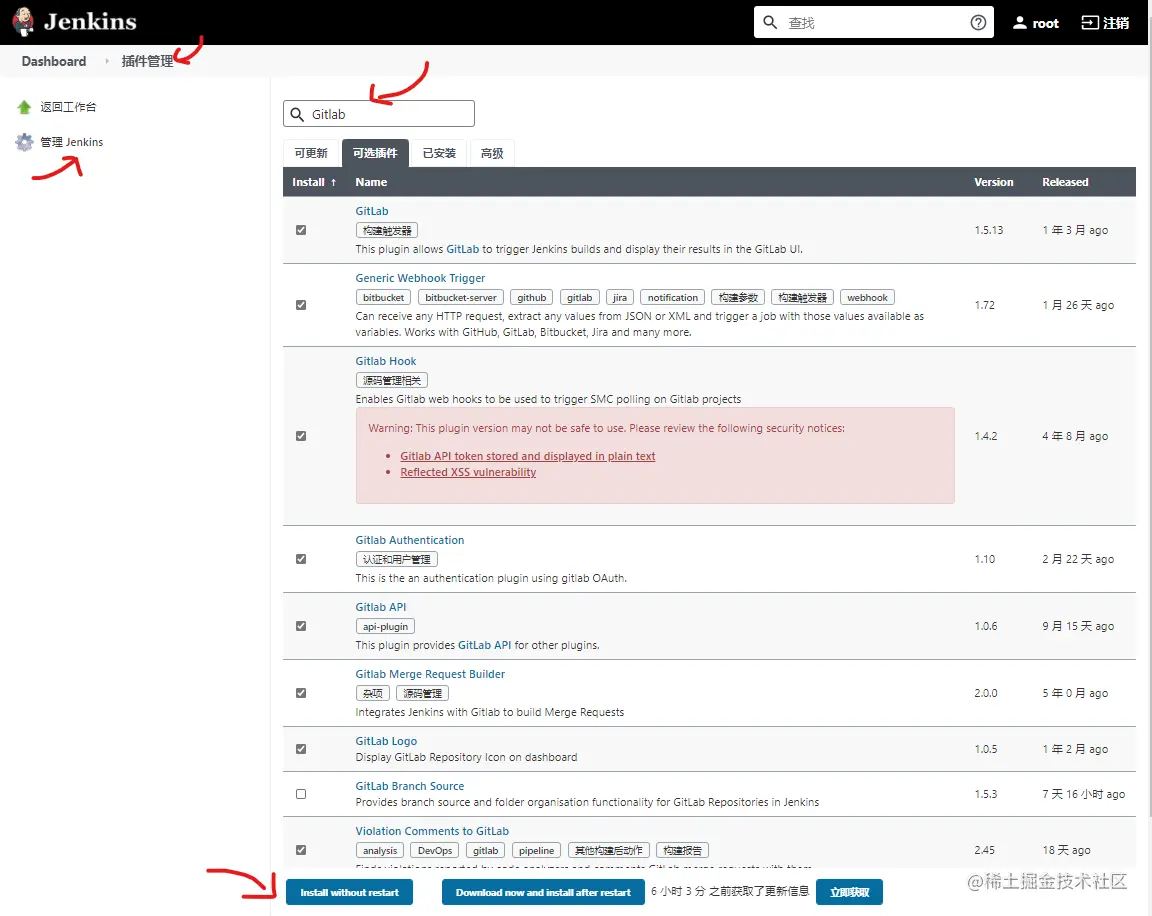The image size is (1152, 916).
Task: Switch to the 可更新 tab
Action: [311, 153]
